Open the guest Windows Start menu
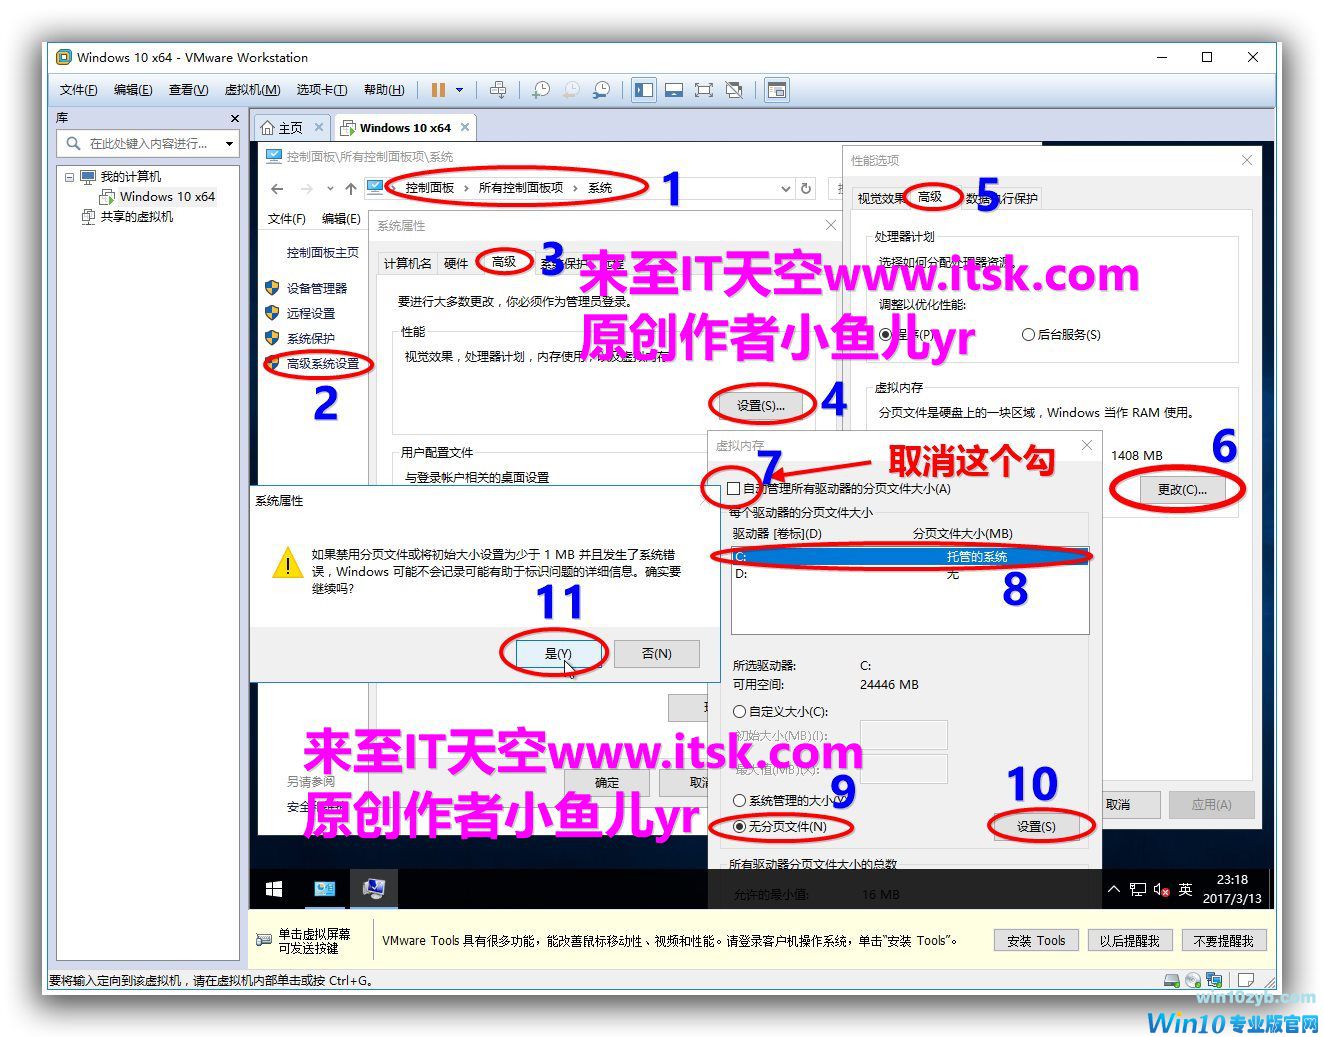This screenshot has width=1324, height=1037. [x=273, y=888]
